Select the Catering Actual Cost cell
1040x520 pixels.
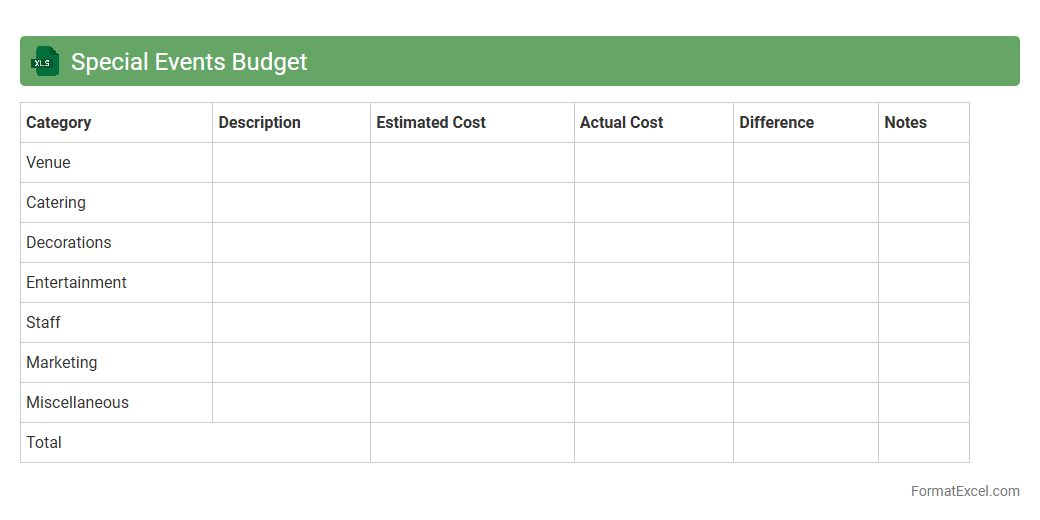pyautogui.click(x=654, y=203)
